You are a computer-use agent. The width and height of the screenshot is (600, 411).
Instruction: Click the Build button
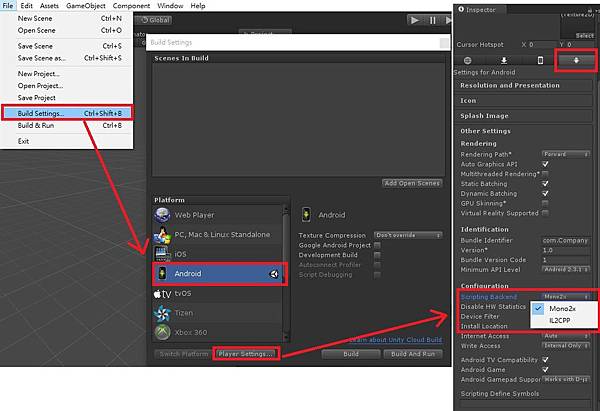(351, 354)
